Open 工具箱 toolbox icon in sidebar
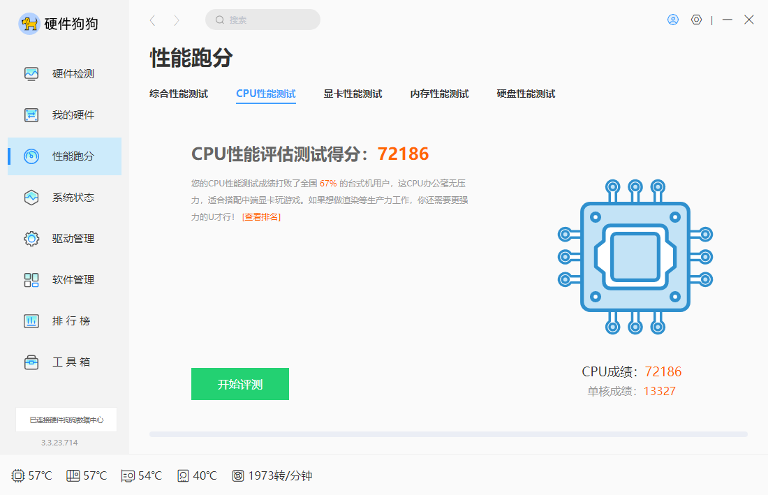The width and height of the screenshot is (768, 495). 31,362
